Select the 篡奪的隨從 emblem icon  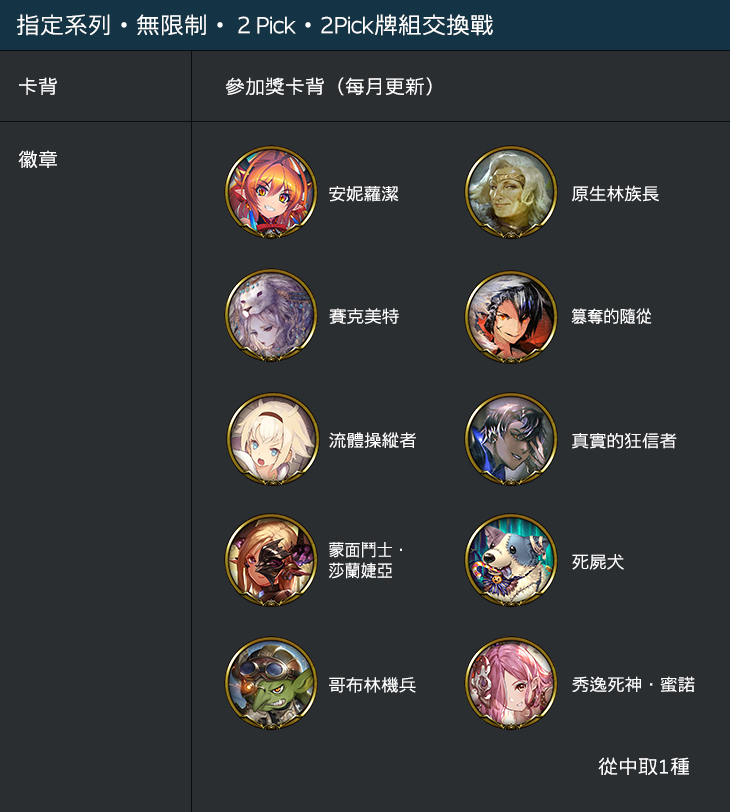point(511,316)
